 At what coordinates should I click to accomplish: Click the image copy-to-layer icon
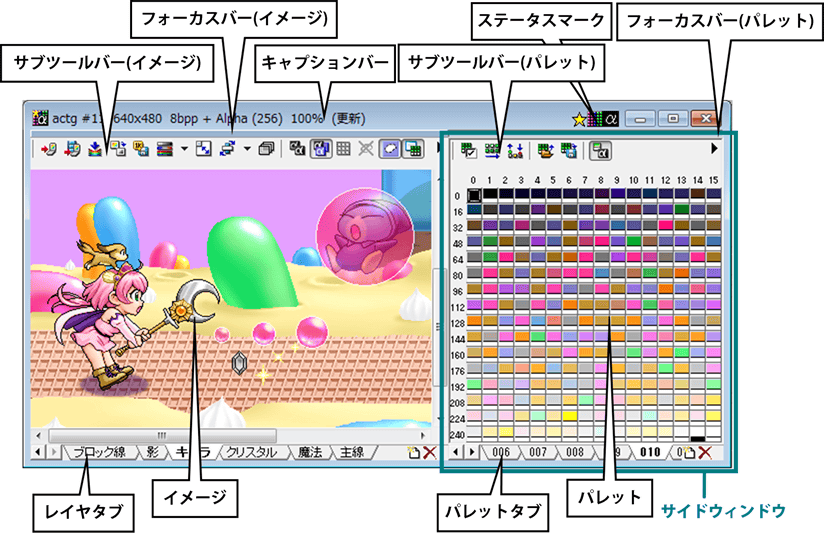coord(118,150)
